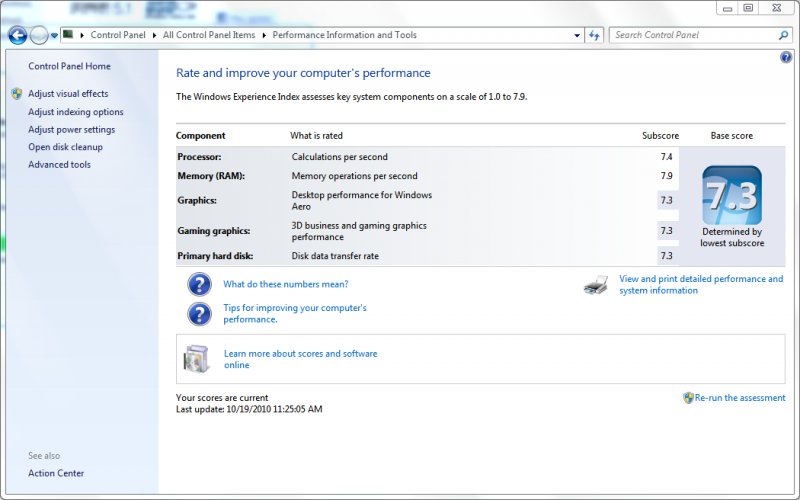Click the 7.3 base score badge
This screenshot has width=800, height=500.
click(732, 195)
